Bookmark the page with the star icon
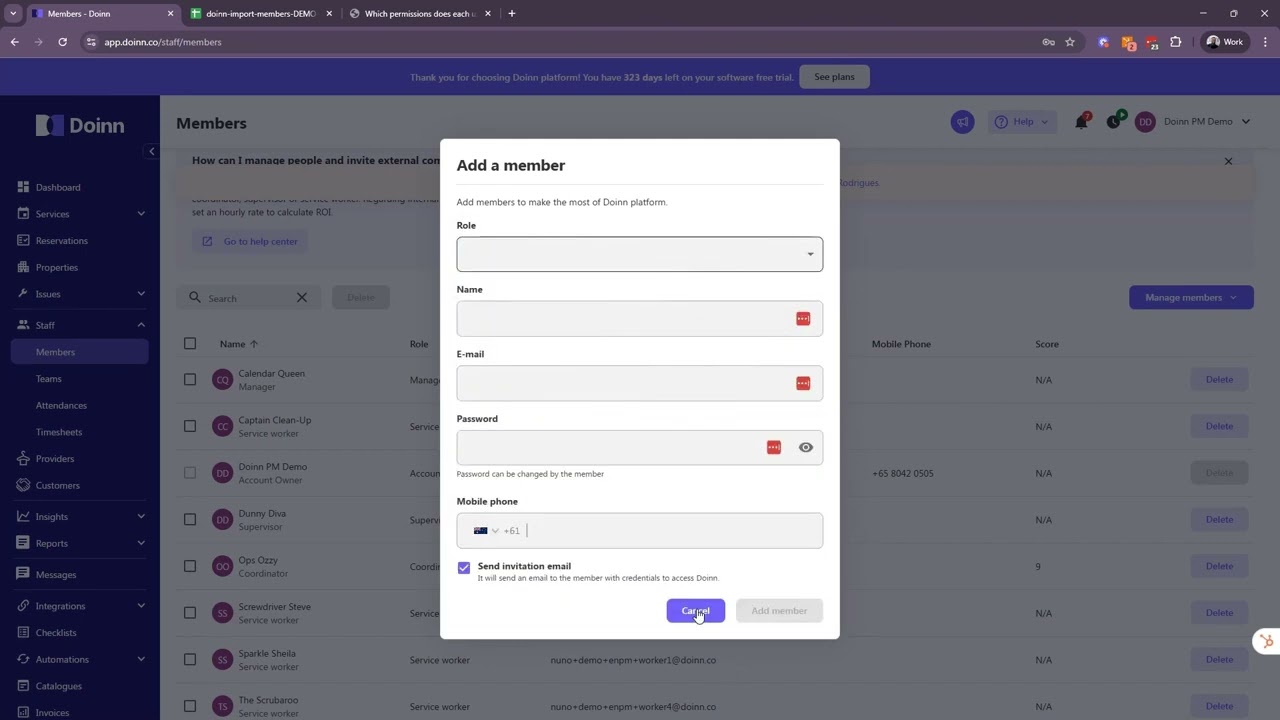The width and height of the screenshot is (1280, 720). tap(1070, 42)
